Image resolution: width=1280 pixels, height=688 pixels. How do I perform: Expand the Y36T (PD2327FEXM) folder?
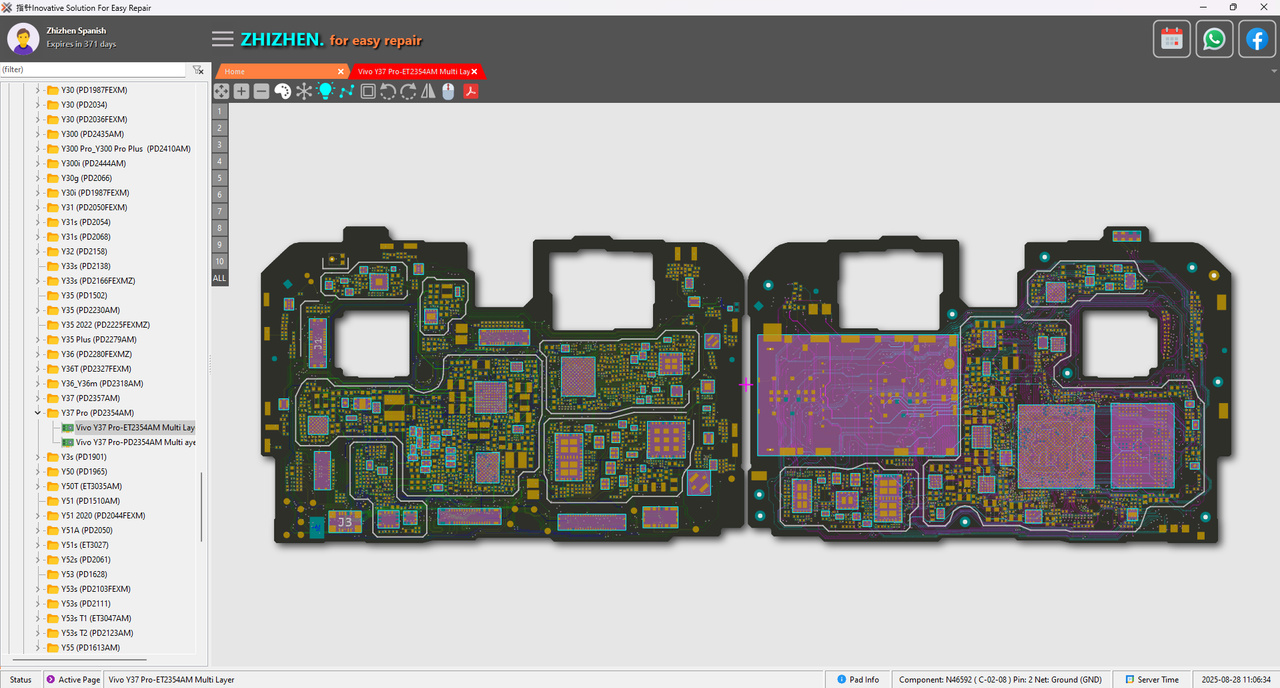pos(38,368)
